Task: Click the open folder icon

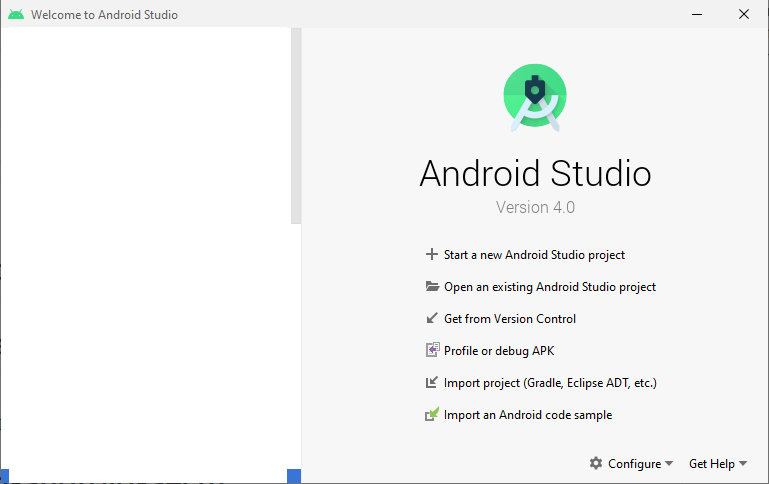Action: click(432, 286)
